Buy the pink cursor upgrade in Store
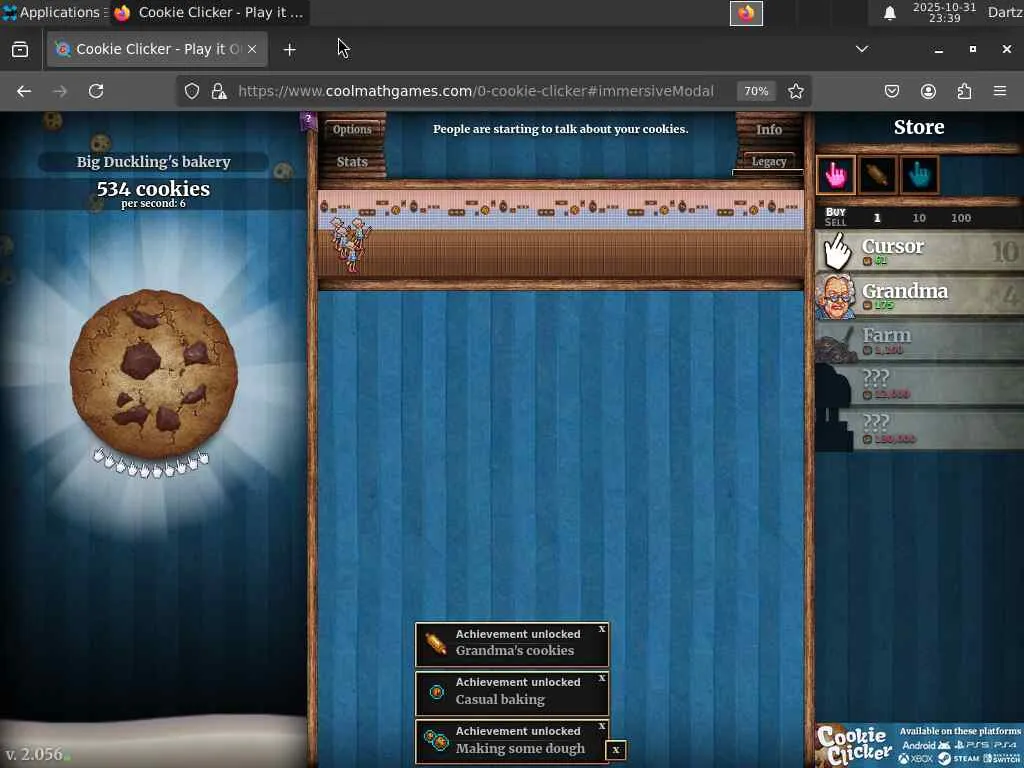 coord(836,175)
